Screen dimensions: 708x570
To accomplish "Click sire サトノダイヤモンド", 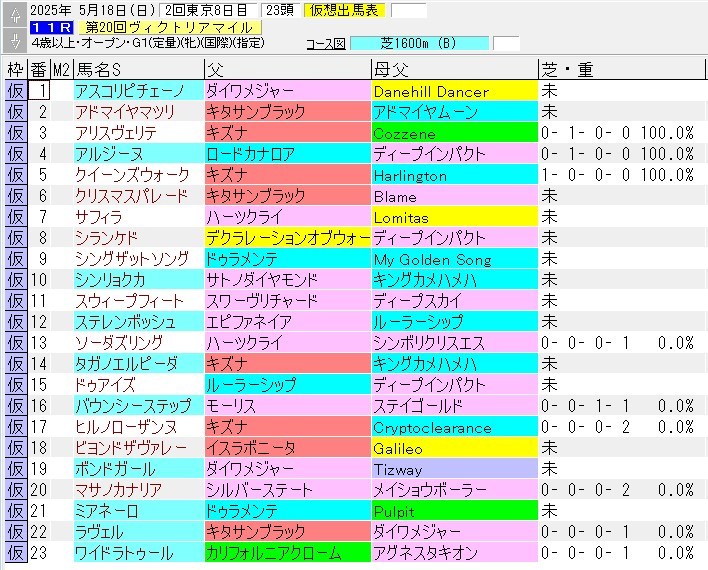I will click(288, 280).
